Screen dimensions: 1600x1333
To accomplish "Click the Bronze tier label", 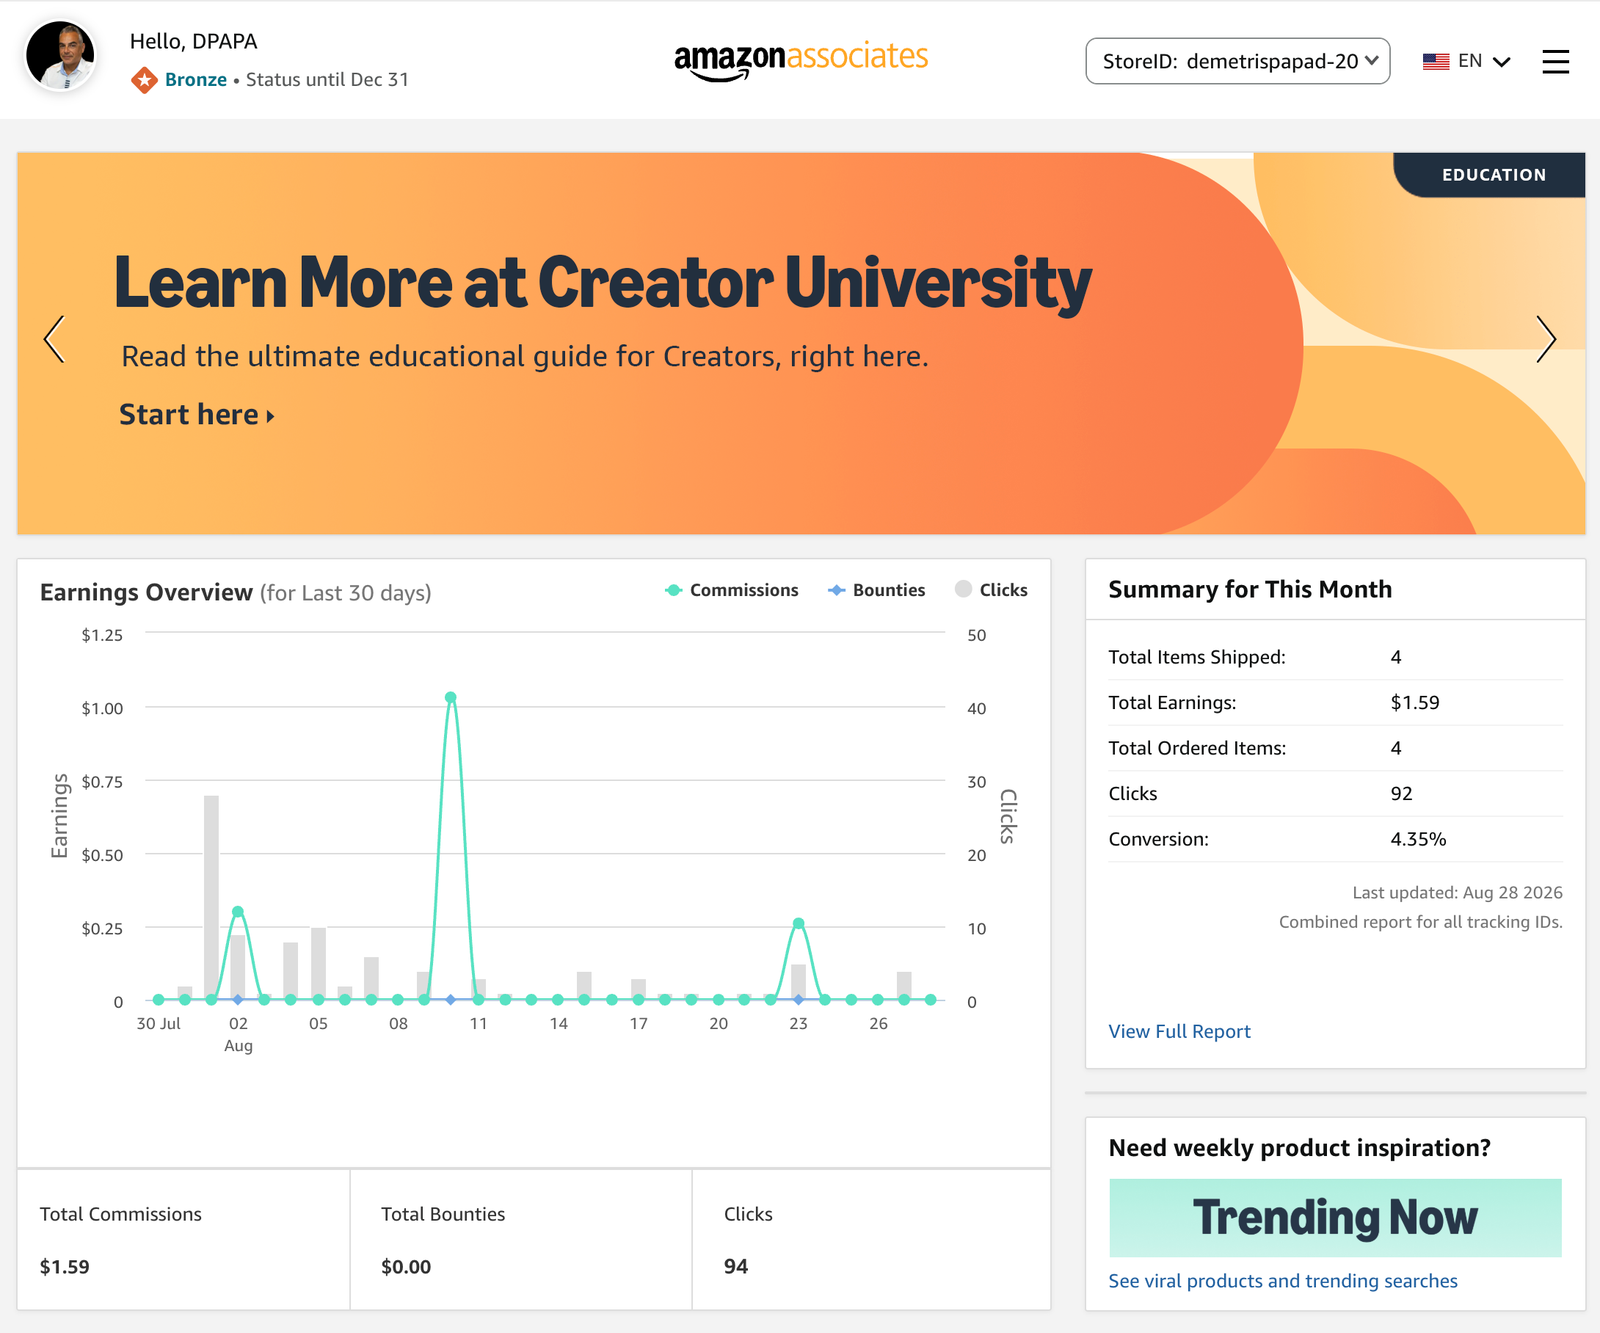I will coord(196,80).
